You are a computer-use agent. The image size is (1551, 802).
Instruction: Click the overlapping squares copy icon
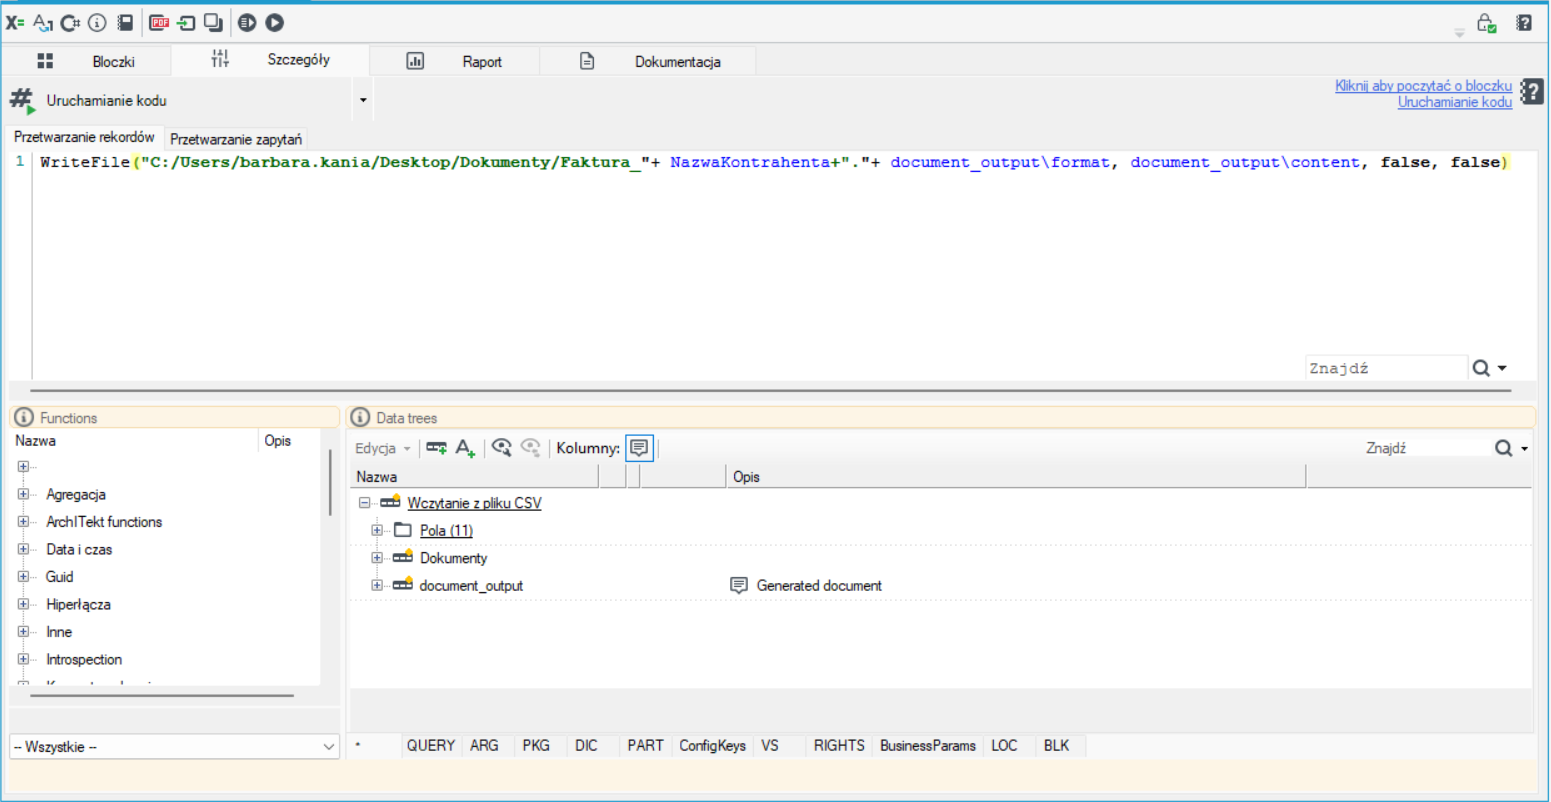[213, 22]
